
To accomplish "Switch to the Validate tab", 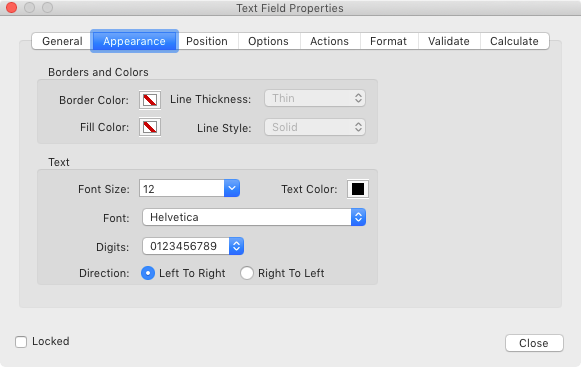I will tap(449, 41).
